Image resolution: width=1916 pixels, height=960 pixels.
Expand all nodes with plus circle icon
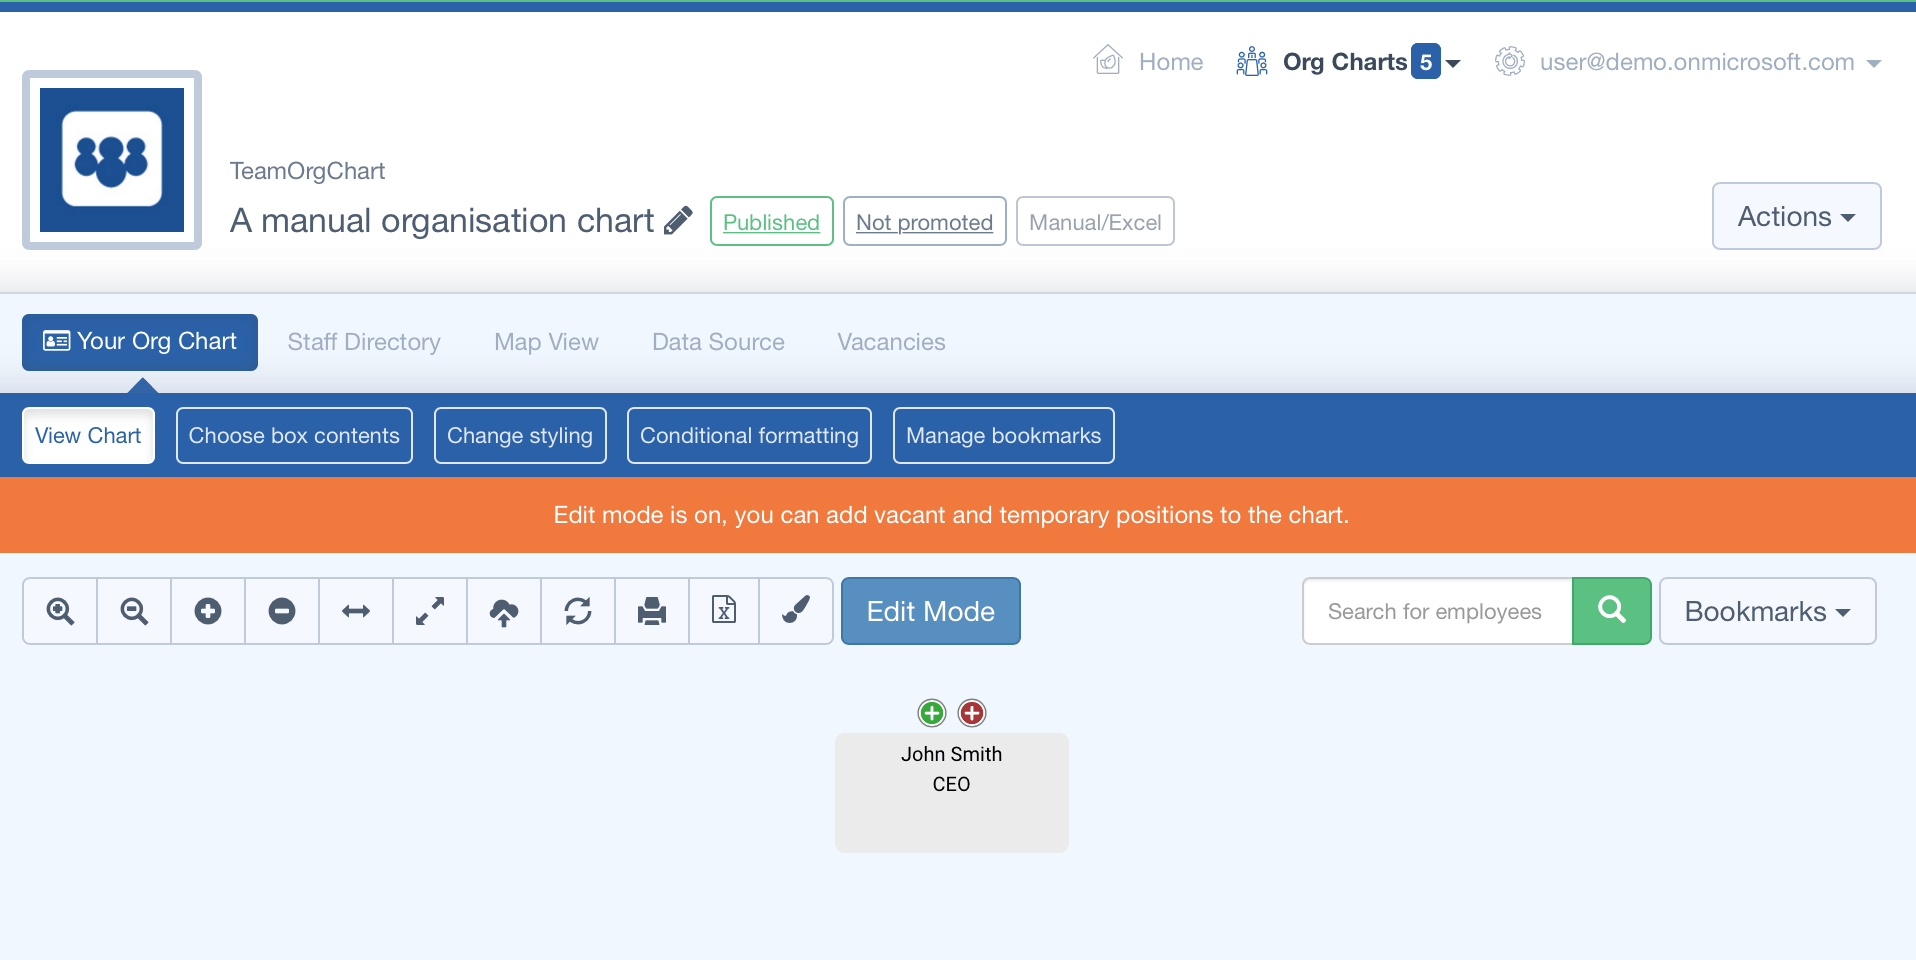208,611
